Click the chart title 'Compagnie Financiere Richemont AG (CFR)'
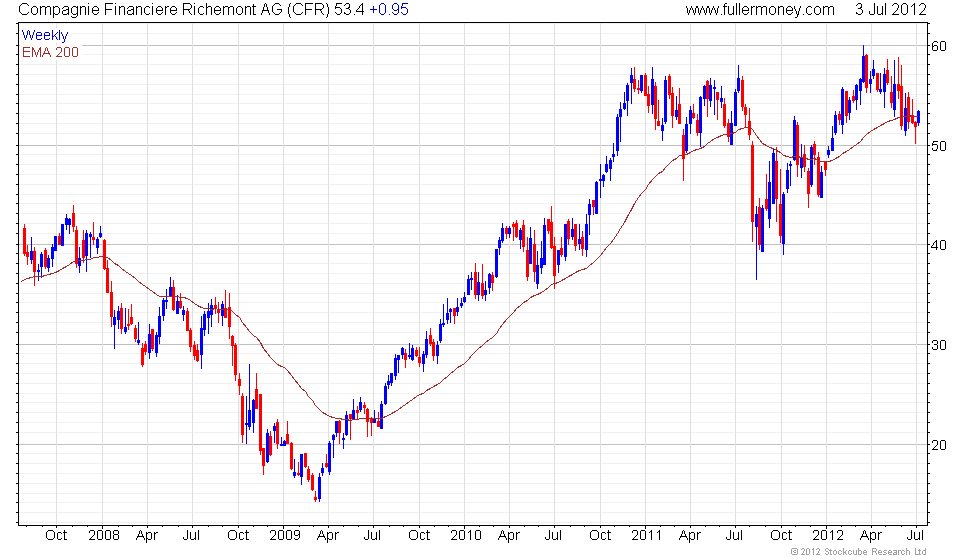This screenshot has height=560, width=980. 174,10
